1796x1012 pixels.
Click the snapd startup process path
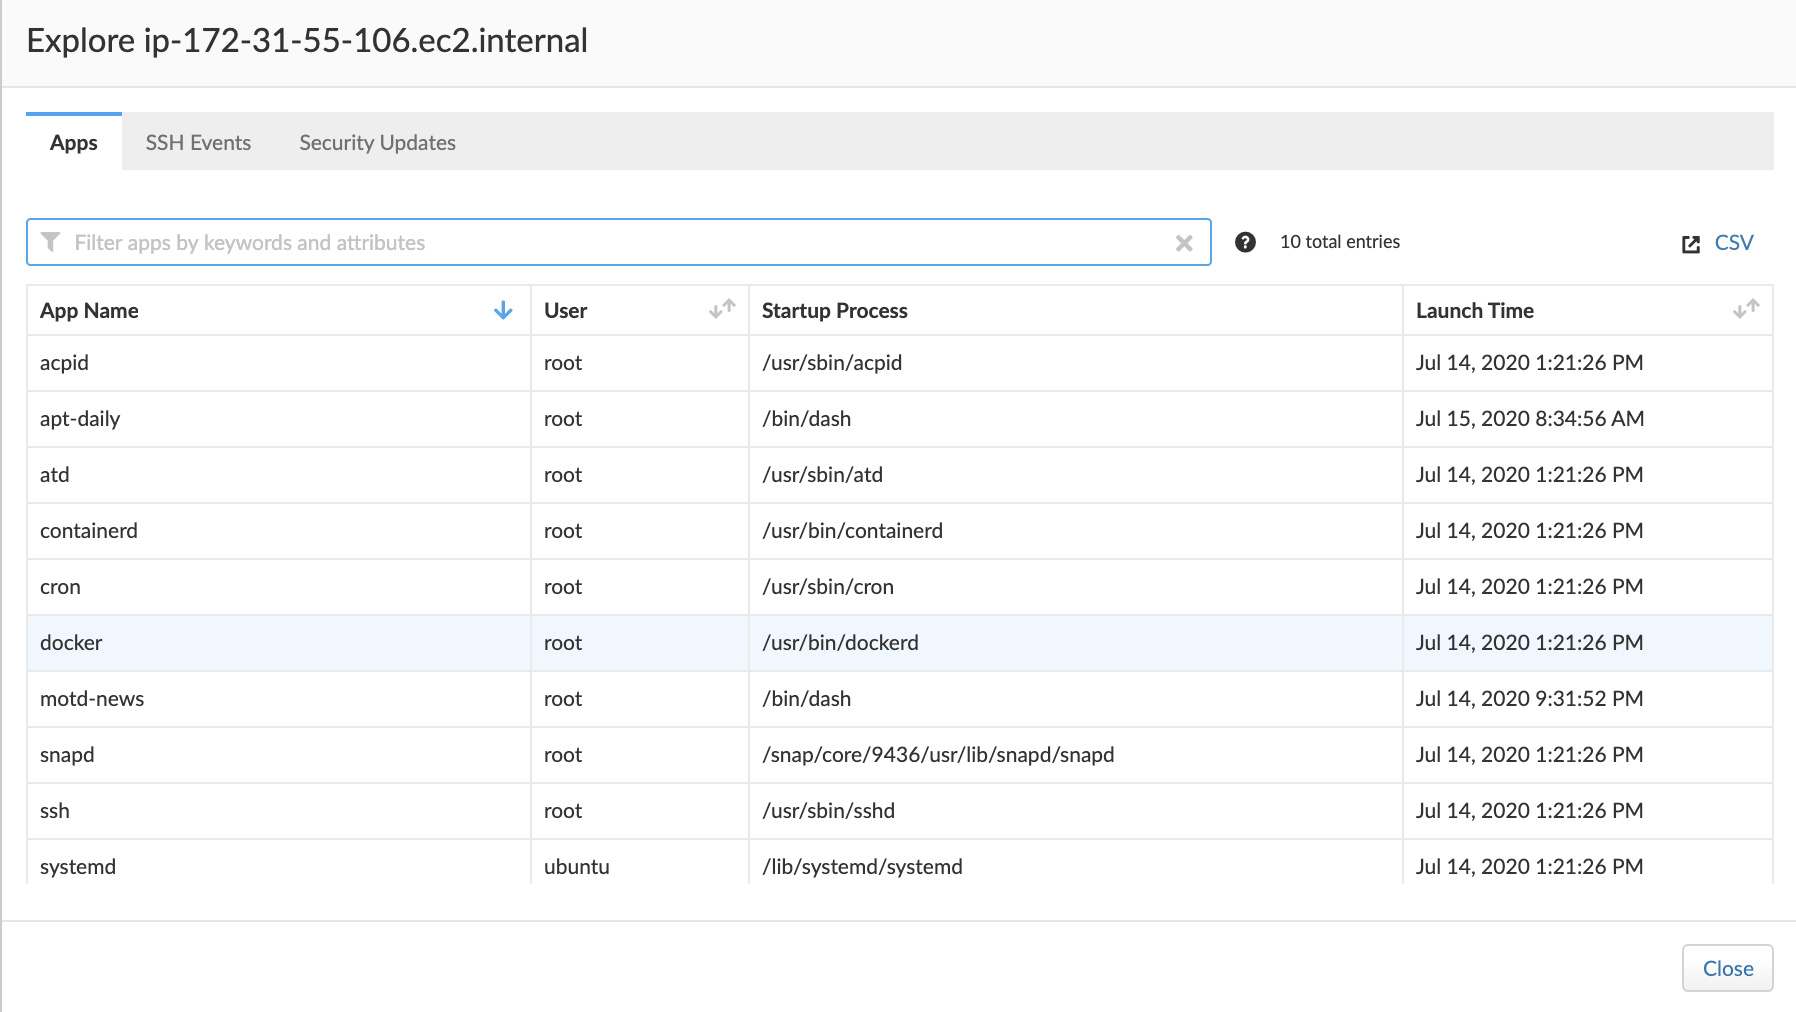coord(938,755)
